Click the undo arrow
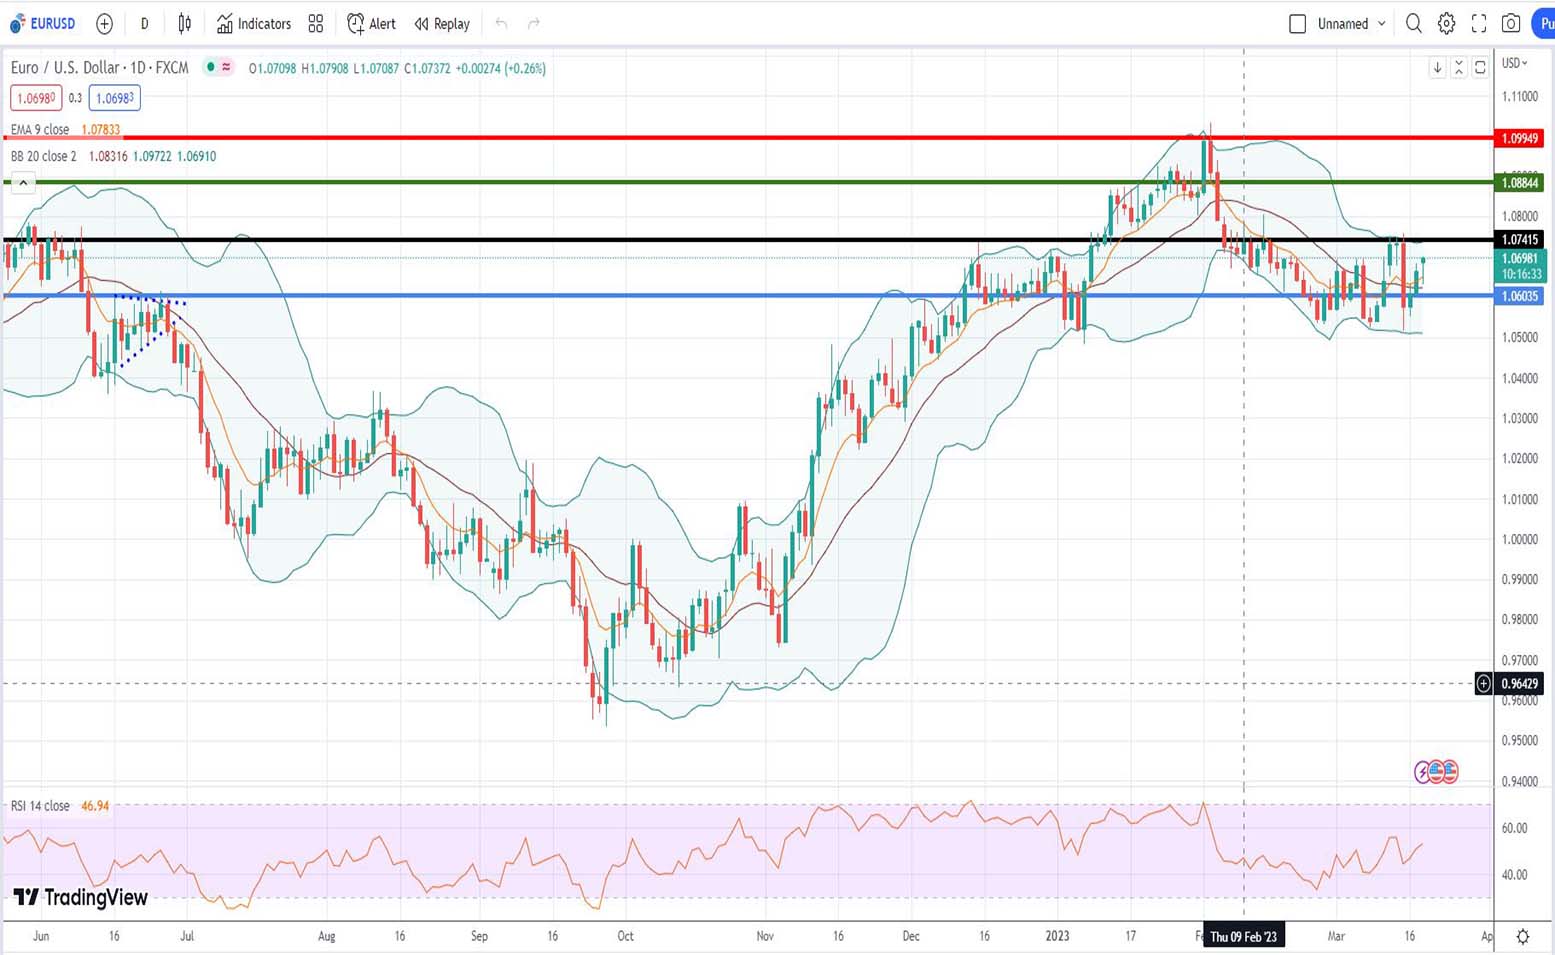This screenshot has width=1555, height=955. pyautogui.click(x=501, y=23)
